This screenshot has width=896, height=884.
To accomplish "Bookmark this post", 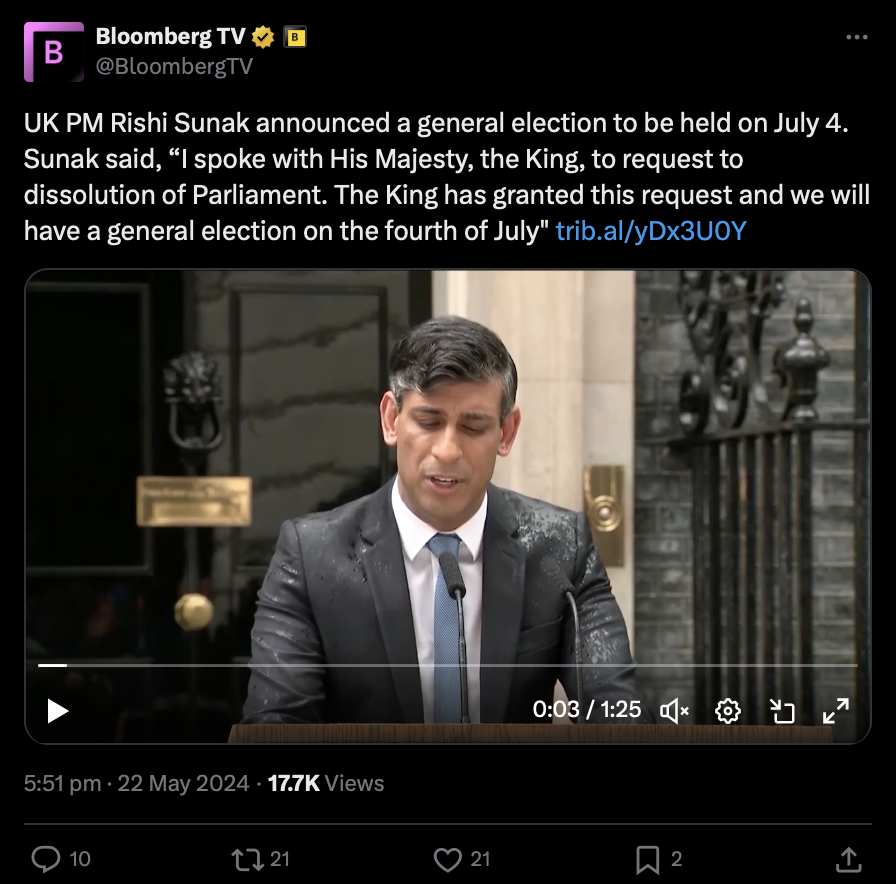I will tap(648, 858).
